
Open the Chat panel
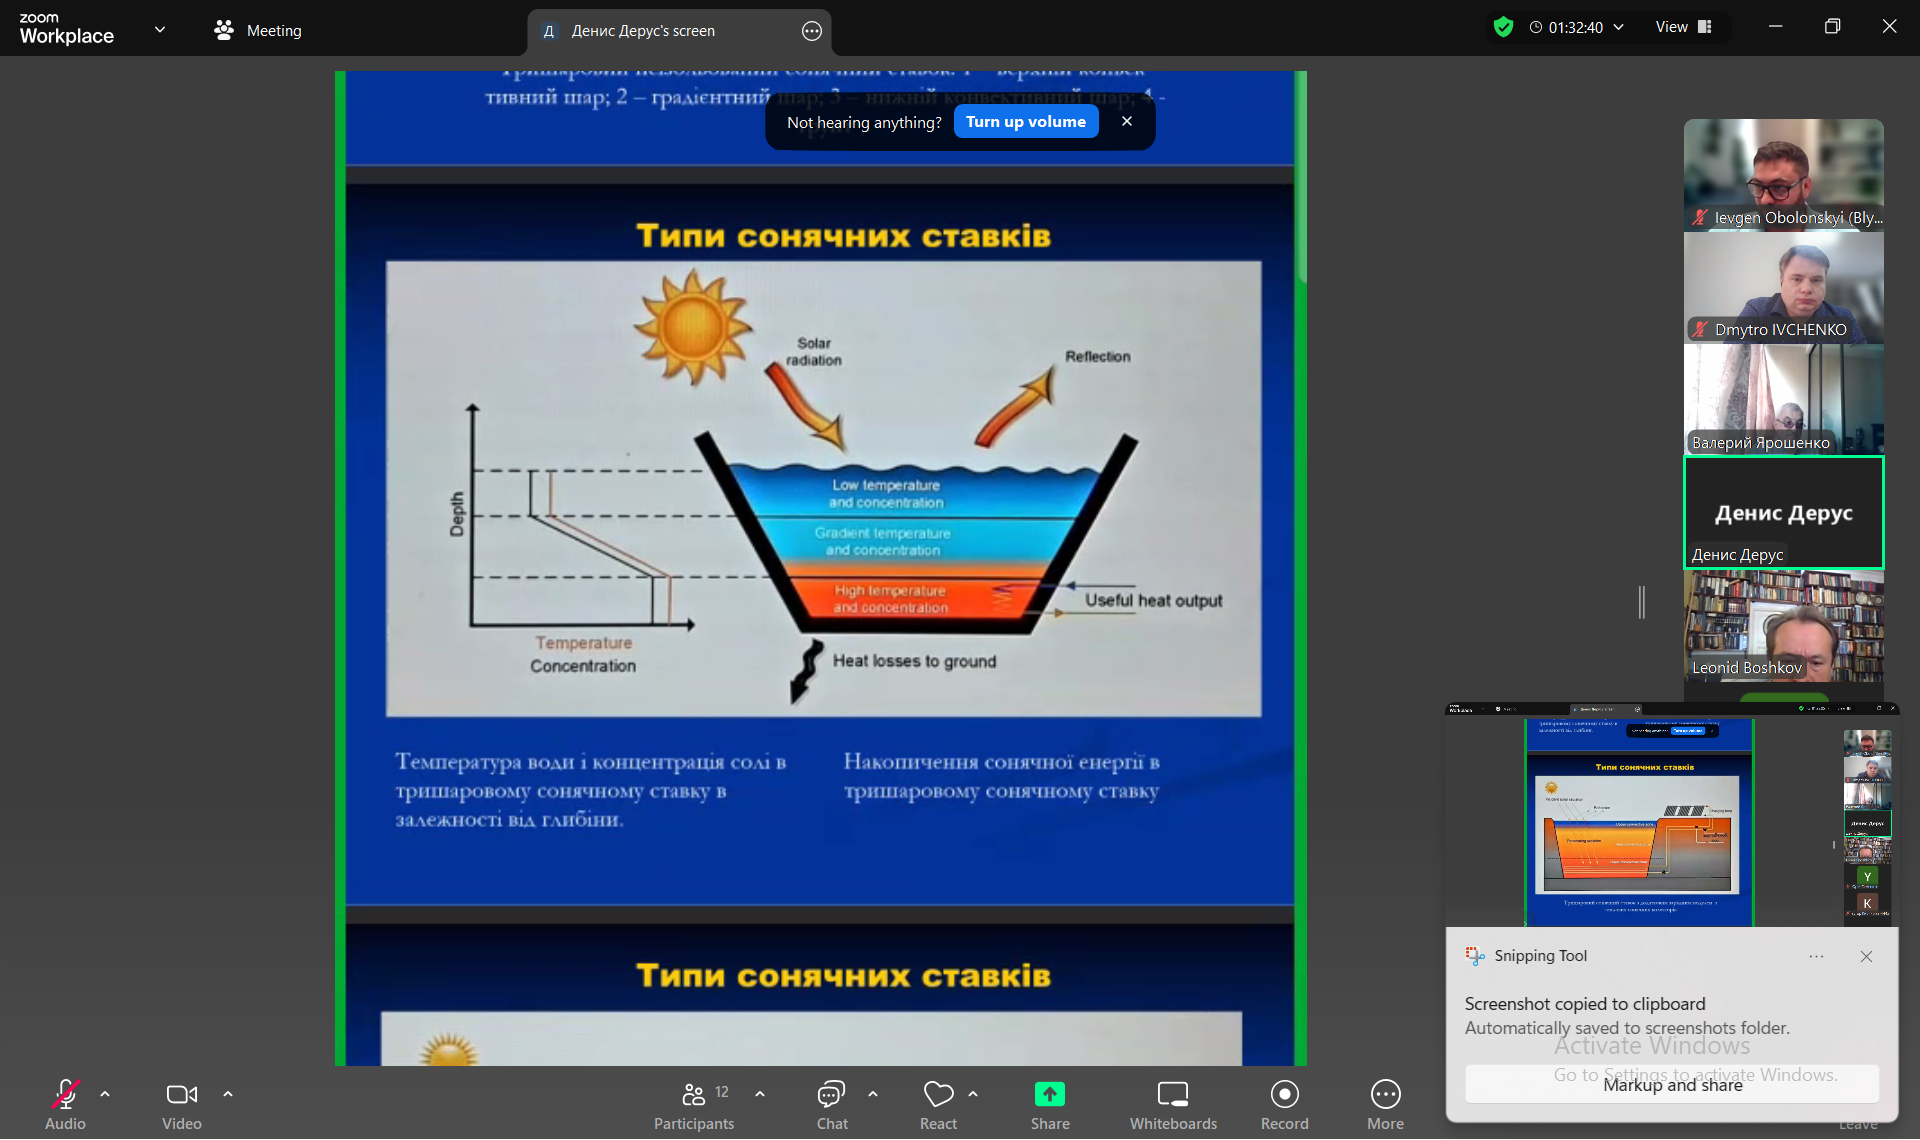point(832,1105)
